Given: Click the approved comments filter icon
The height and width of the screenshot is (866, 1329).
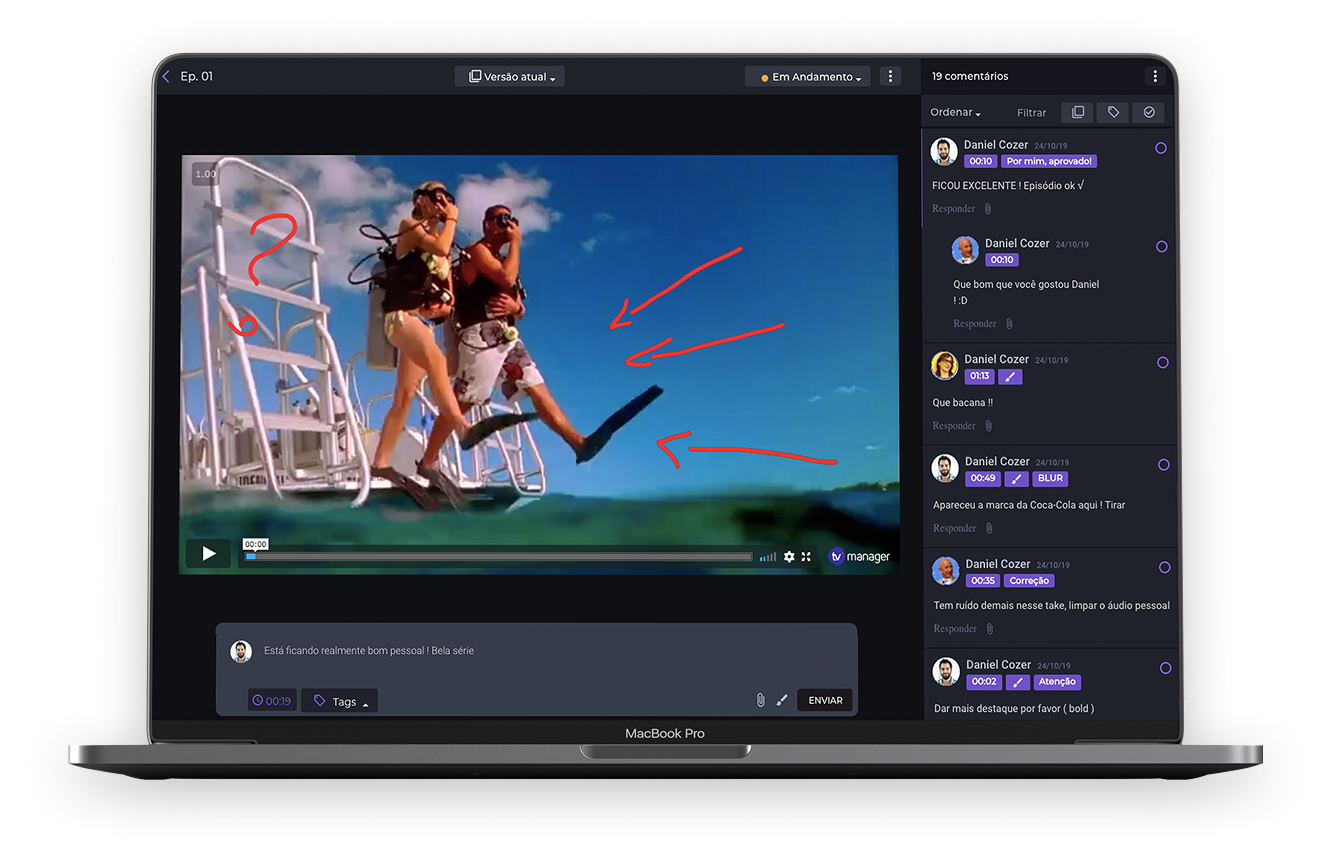Looking at the screenshot, I should coord(1148,112).
